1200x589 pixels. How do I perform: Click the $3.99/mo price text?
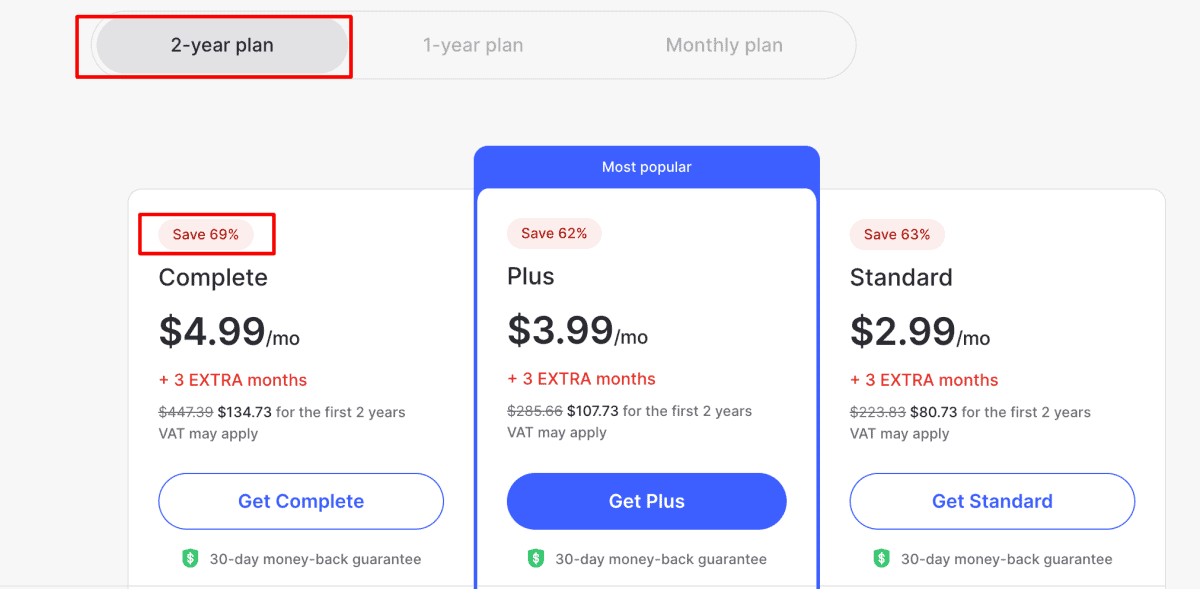pos(577,331)
